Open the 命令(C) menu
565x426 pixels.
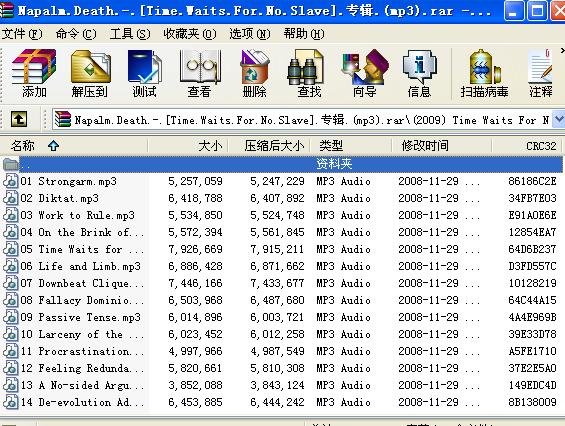point(76,34)
